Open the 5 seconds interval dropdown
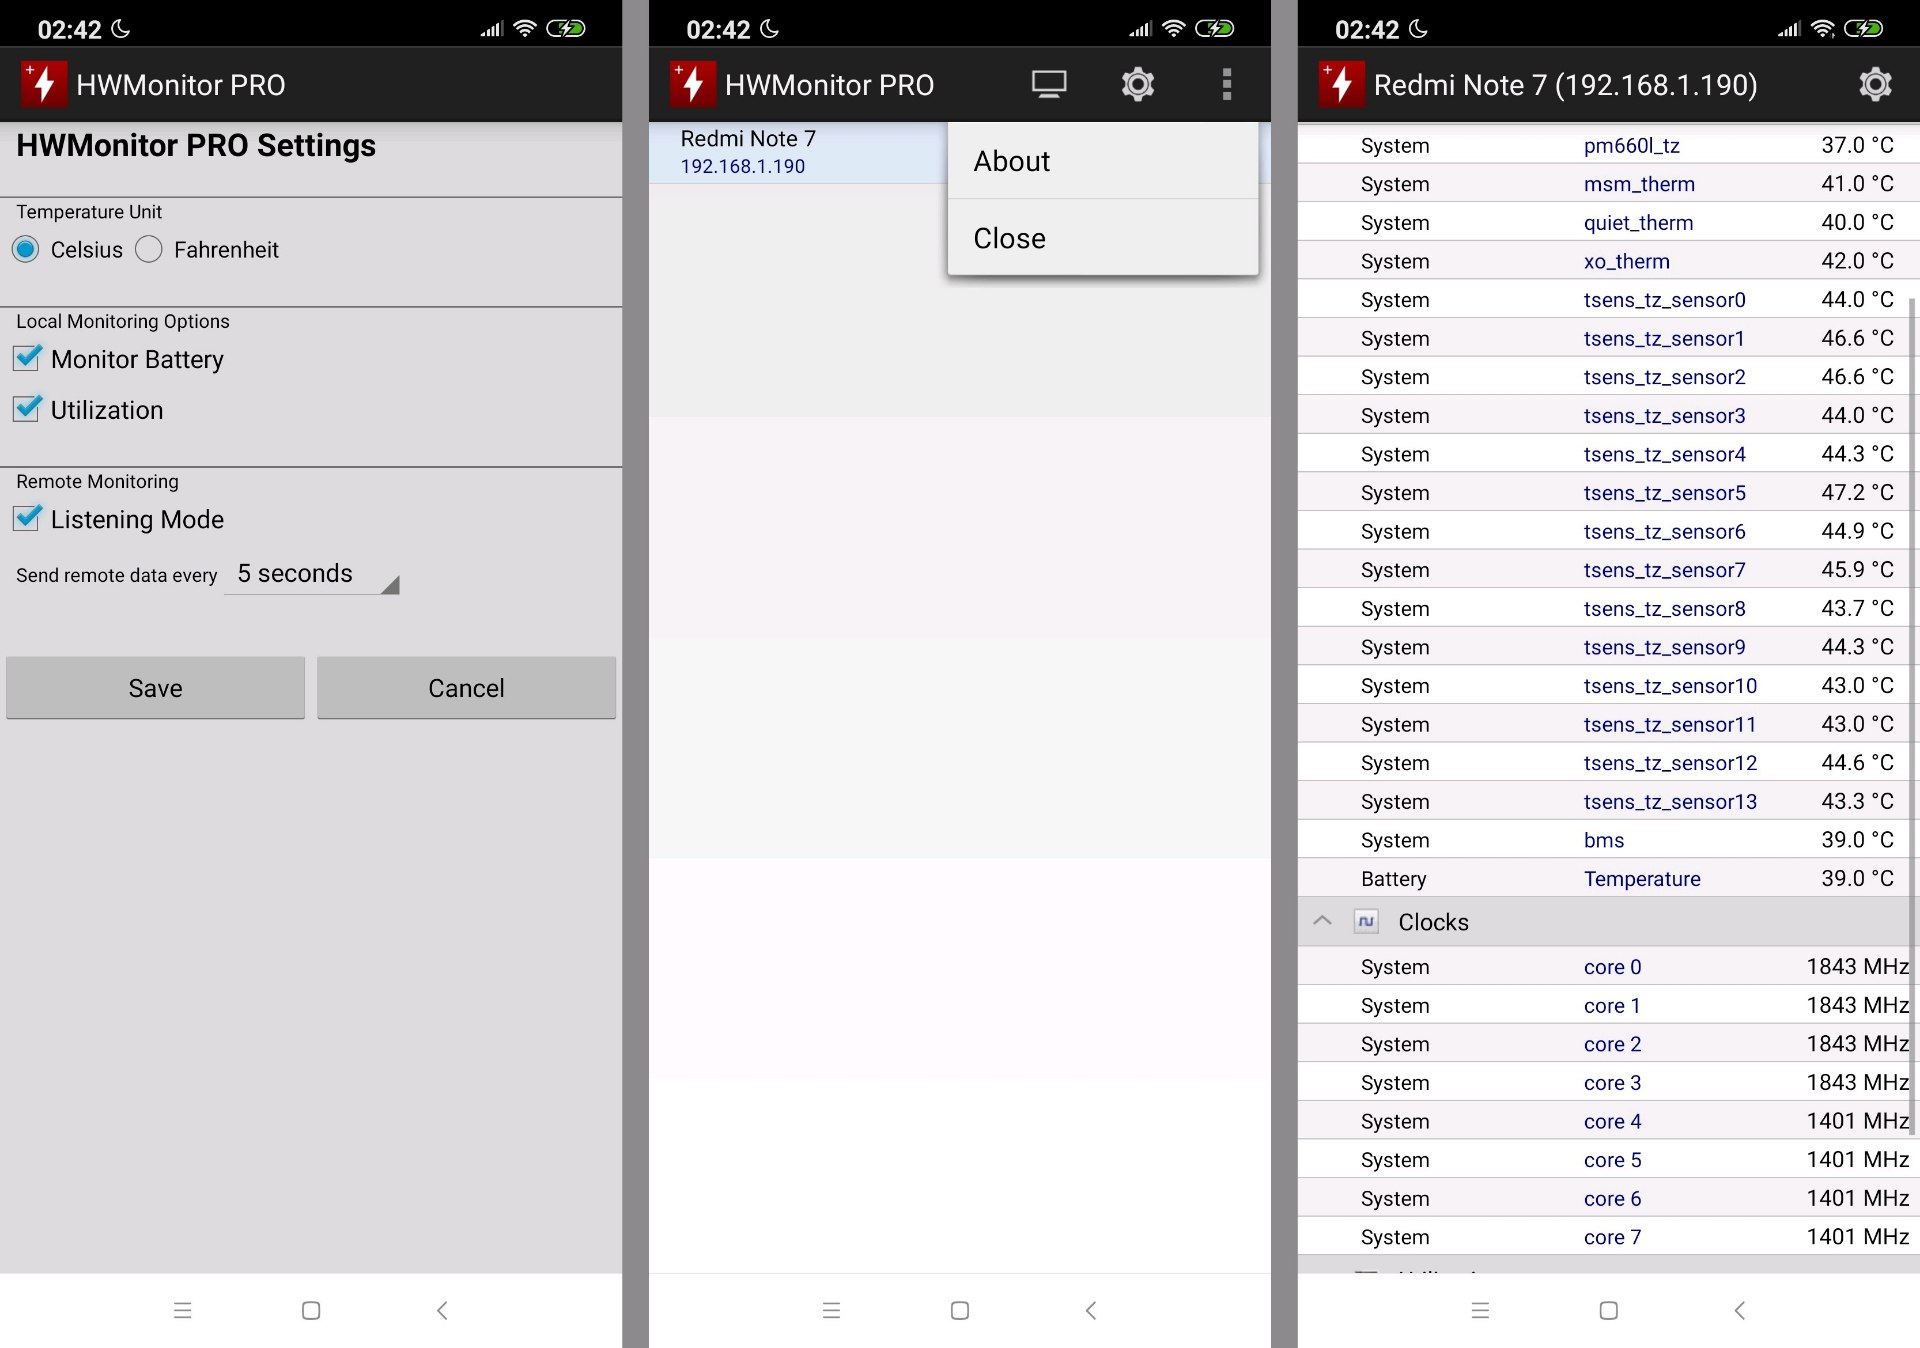Viewport: 1920px width, 1348px height. pos(313,574)
